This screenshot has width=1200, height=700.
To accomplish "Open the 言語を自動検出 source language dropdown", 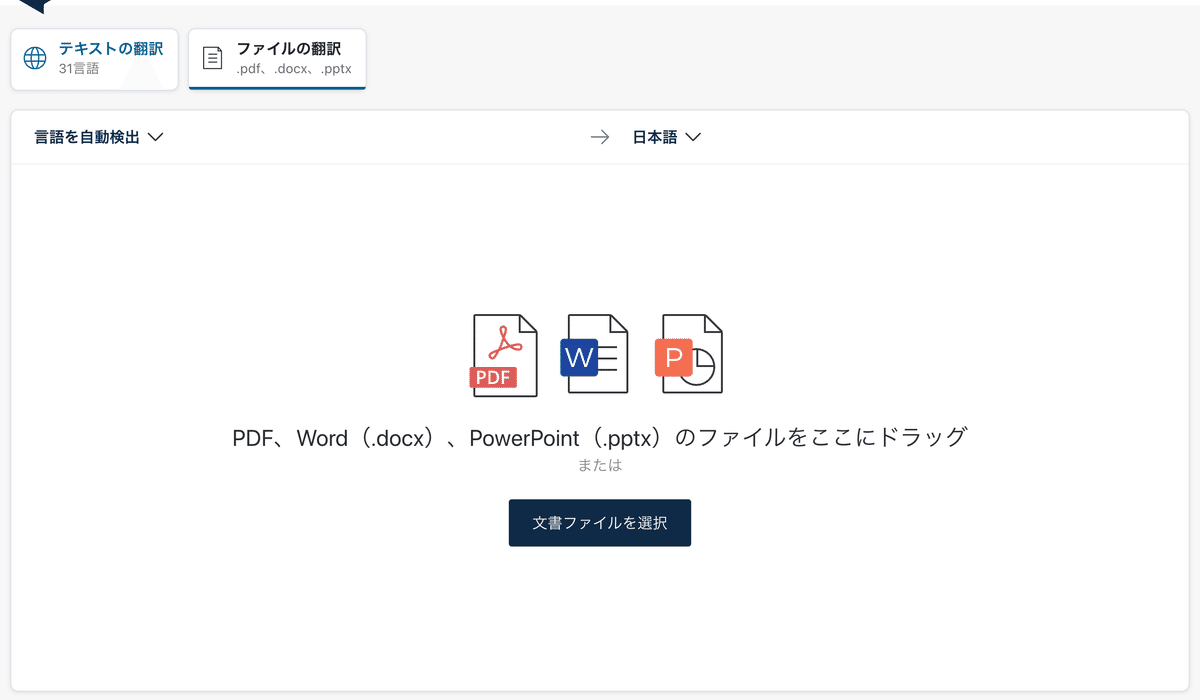I will pos(98,138).
